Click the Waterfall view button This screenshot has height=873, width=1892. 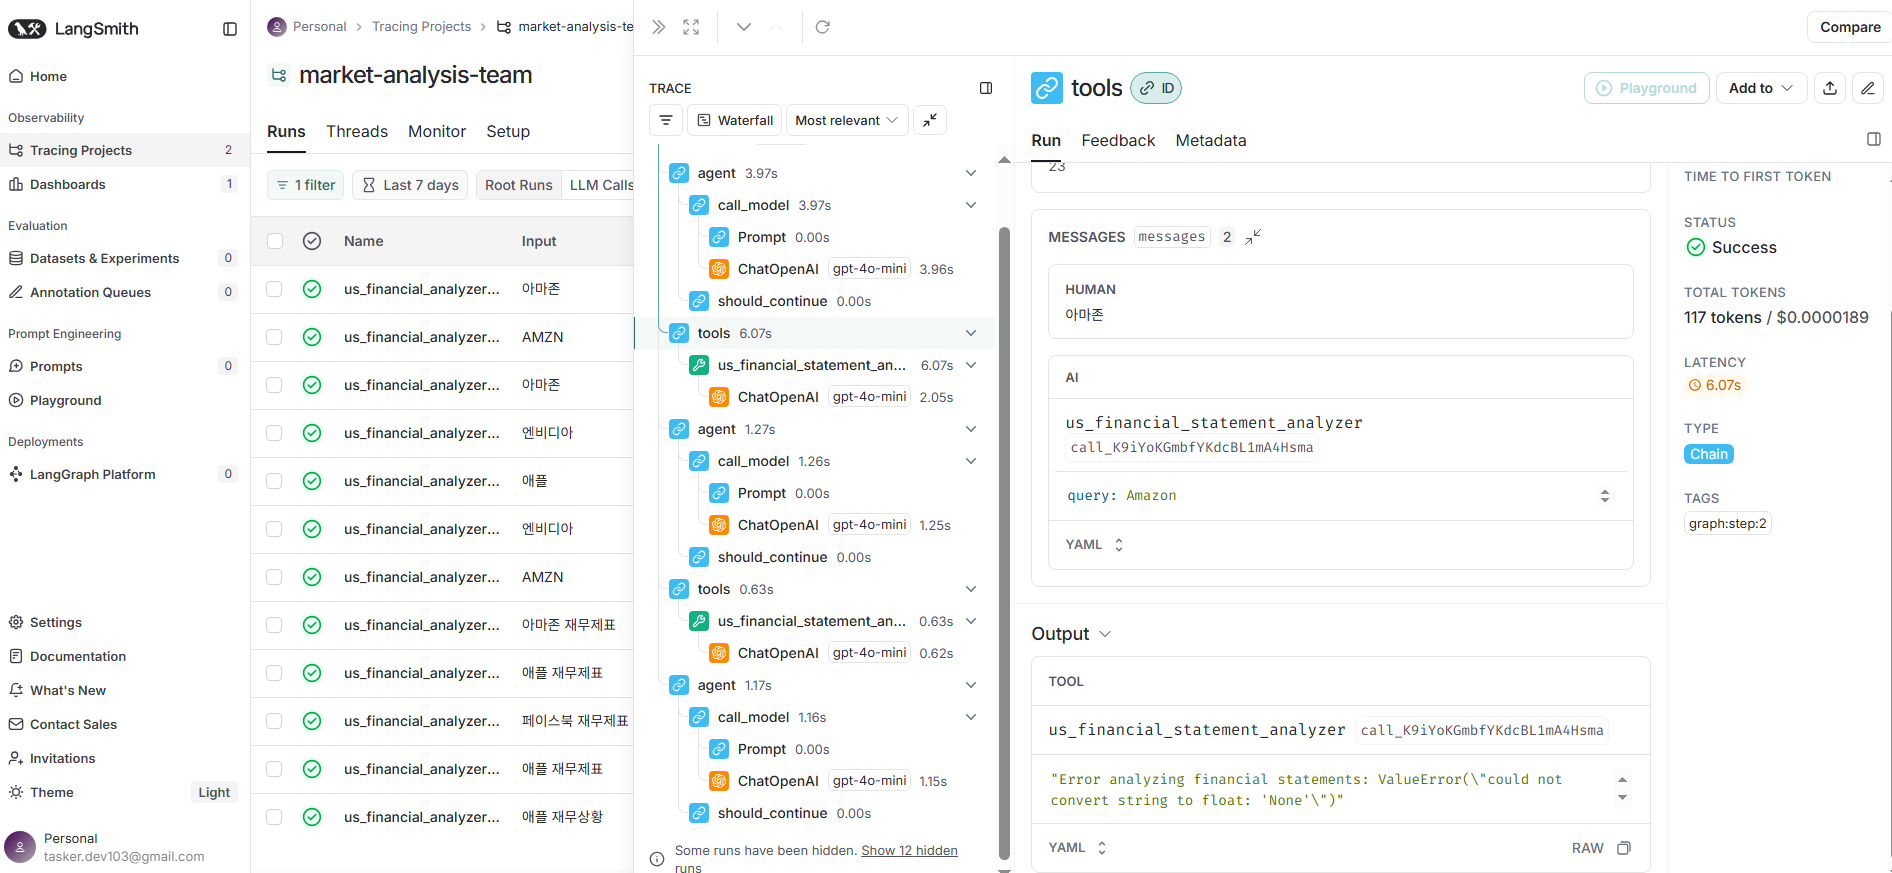[x=735, y=120]
